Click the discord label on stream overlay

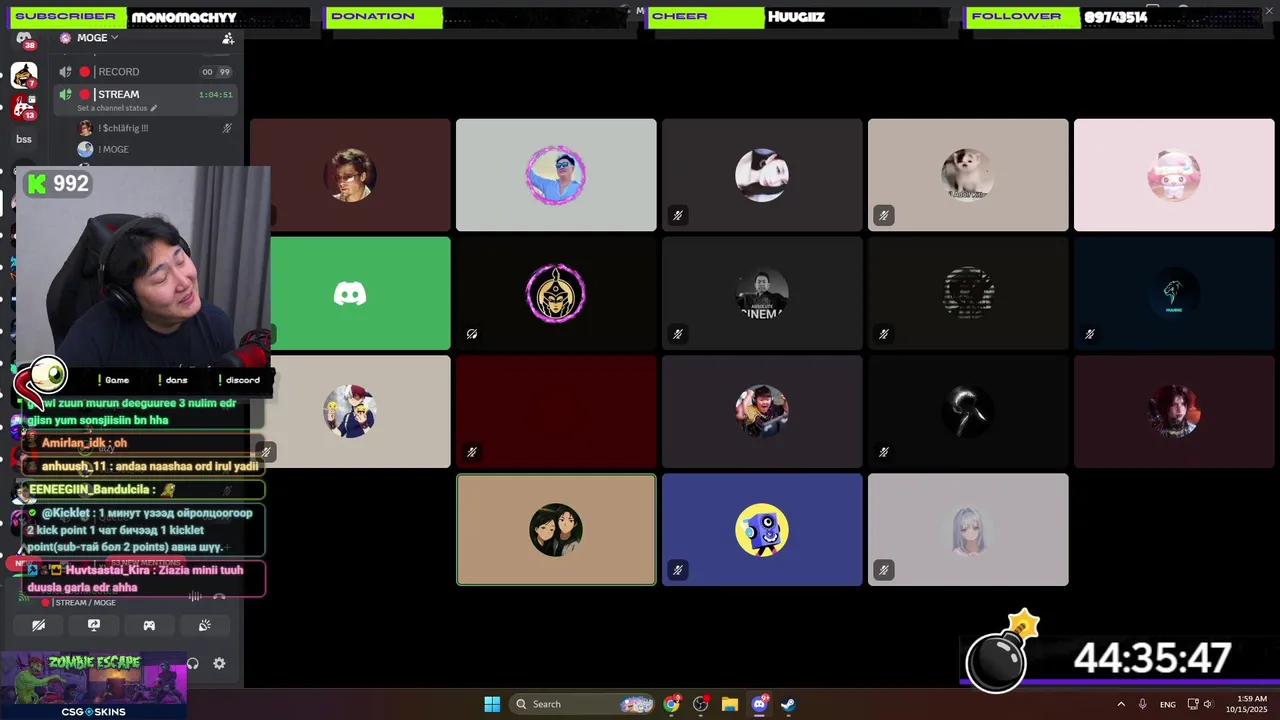[242, 380]
